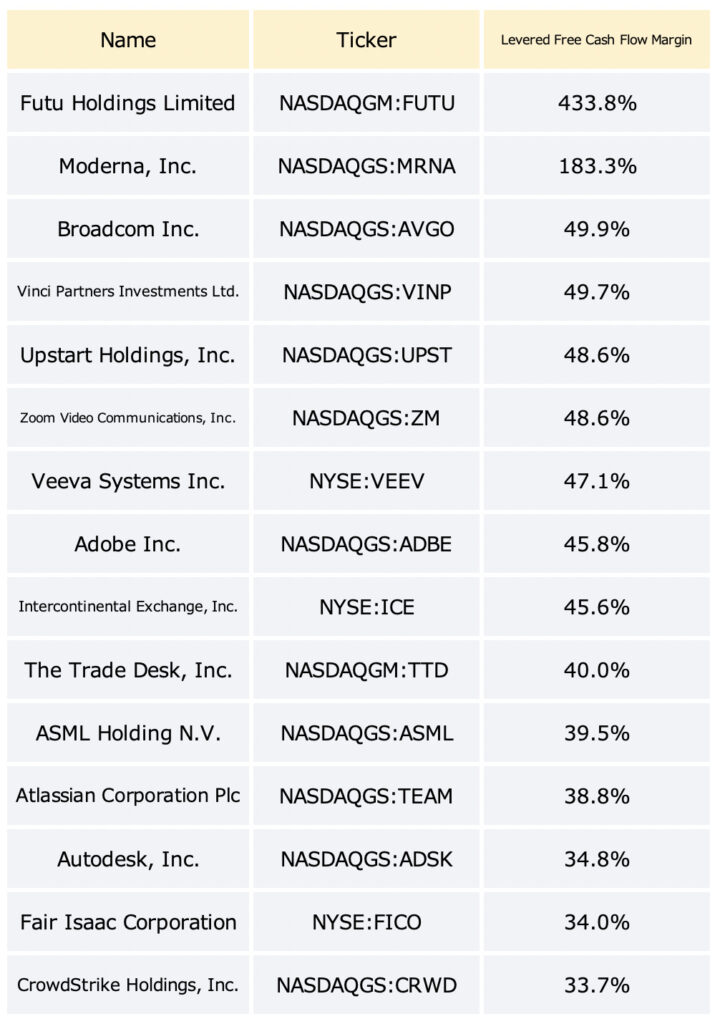720x1024 pixels.
Task: Click the NASDAQGS:ZM ticker cell
Action: click(x=367, y=418)
